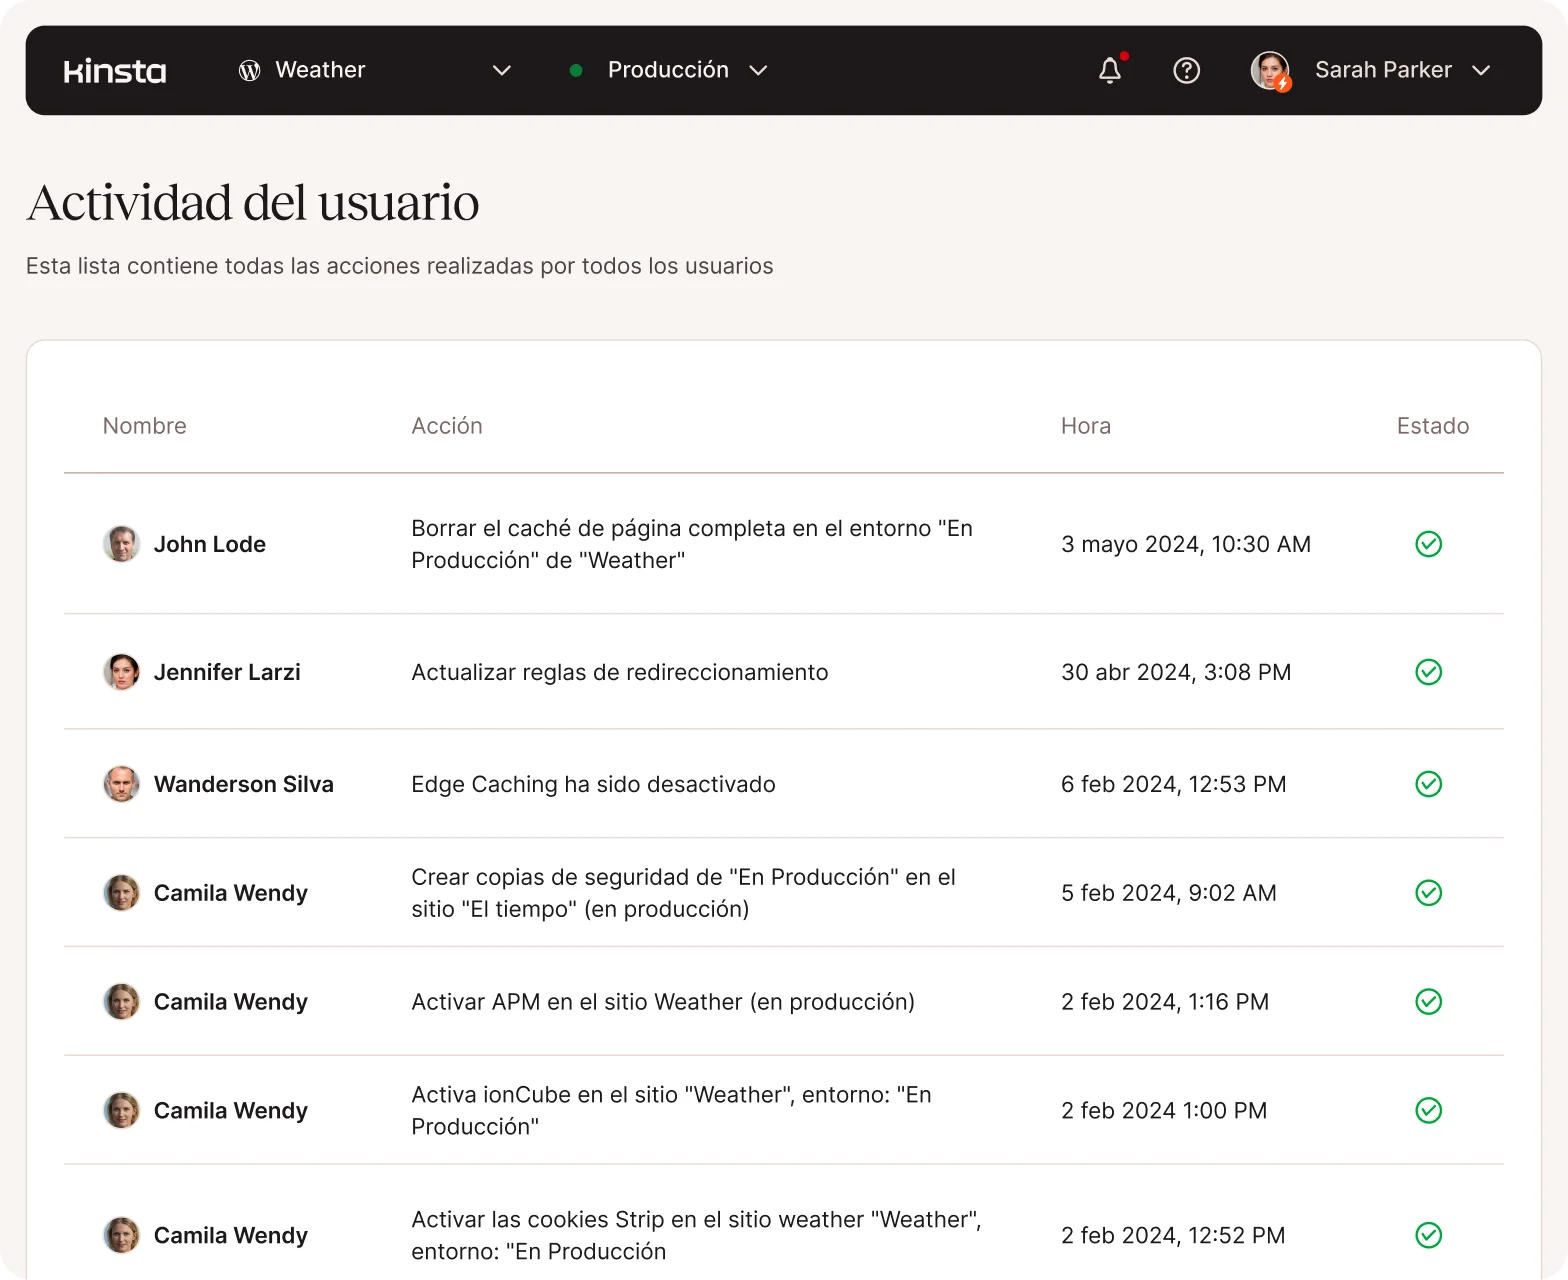Click John Lode's avatar picture

[x=121, y=544]
